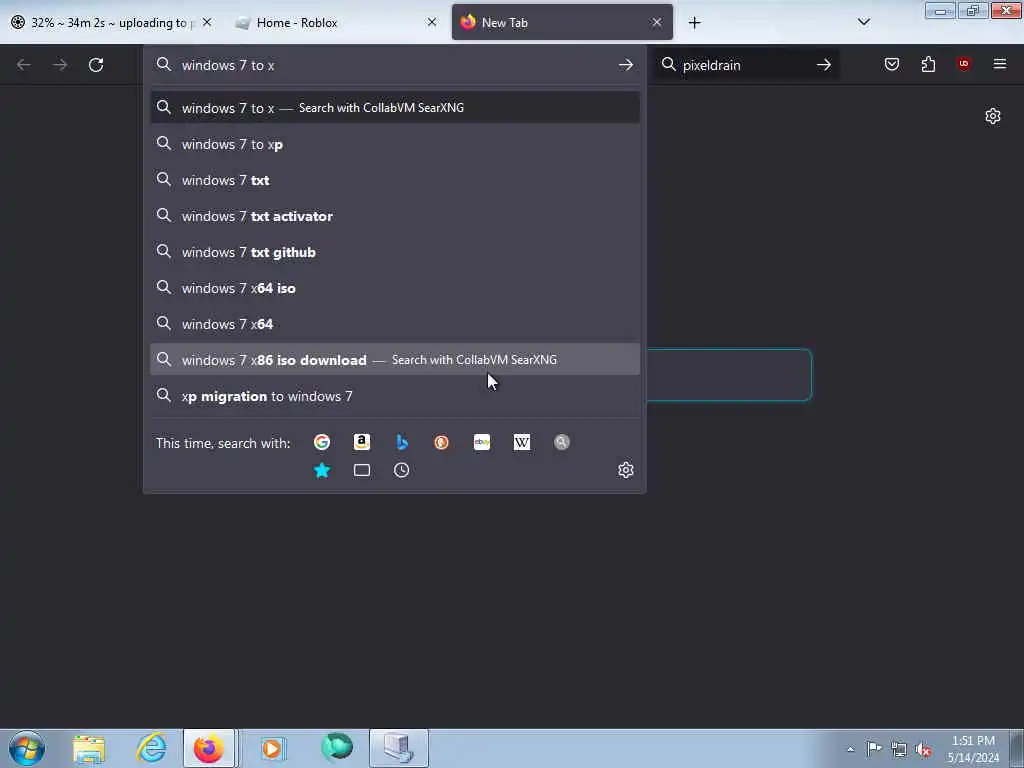This screenshot has height=768, width=1024.
Task: Click the pixeldrain search field
Action: coord(744,65)
